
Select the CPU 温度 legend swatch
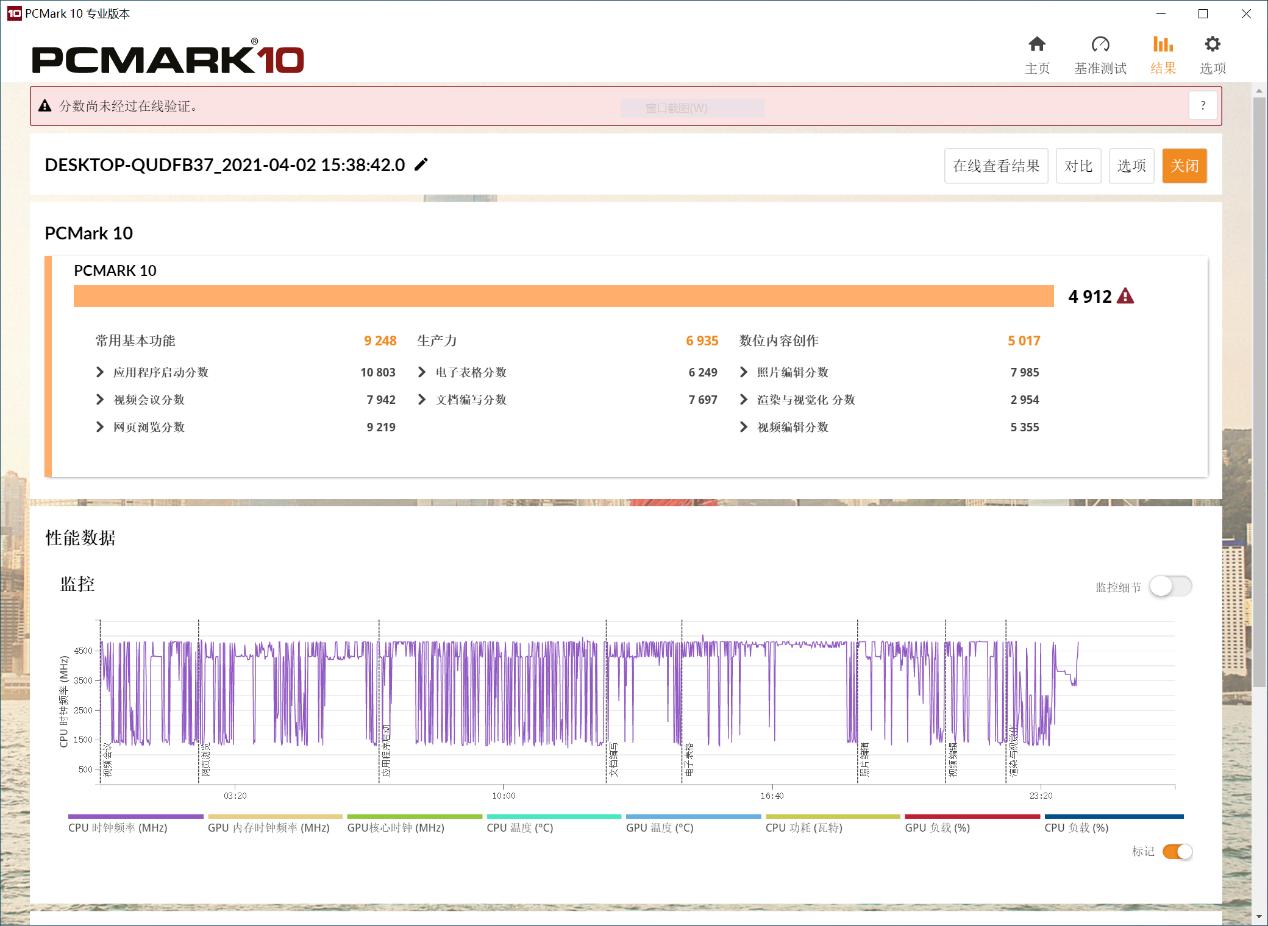(553, 817)
